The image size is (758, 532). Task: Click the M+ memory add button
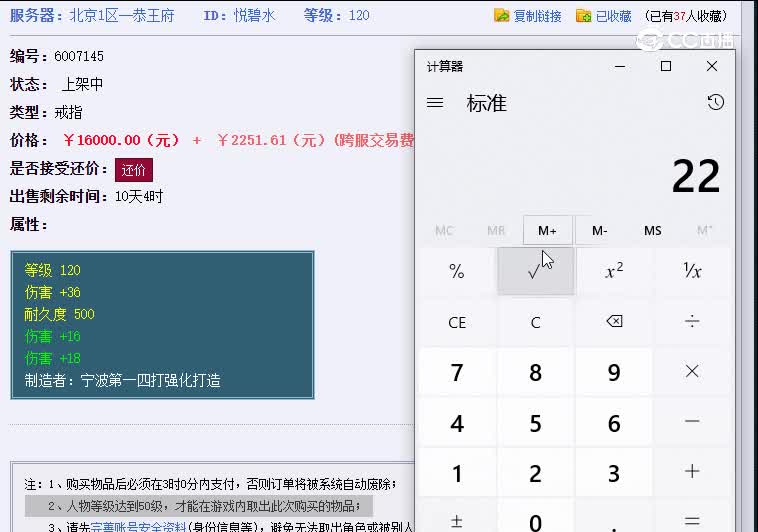click(547, 231)
